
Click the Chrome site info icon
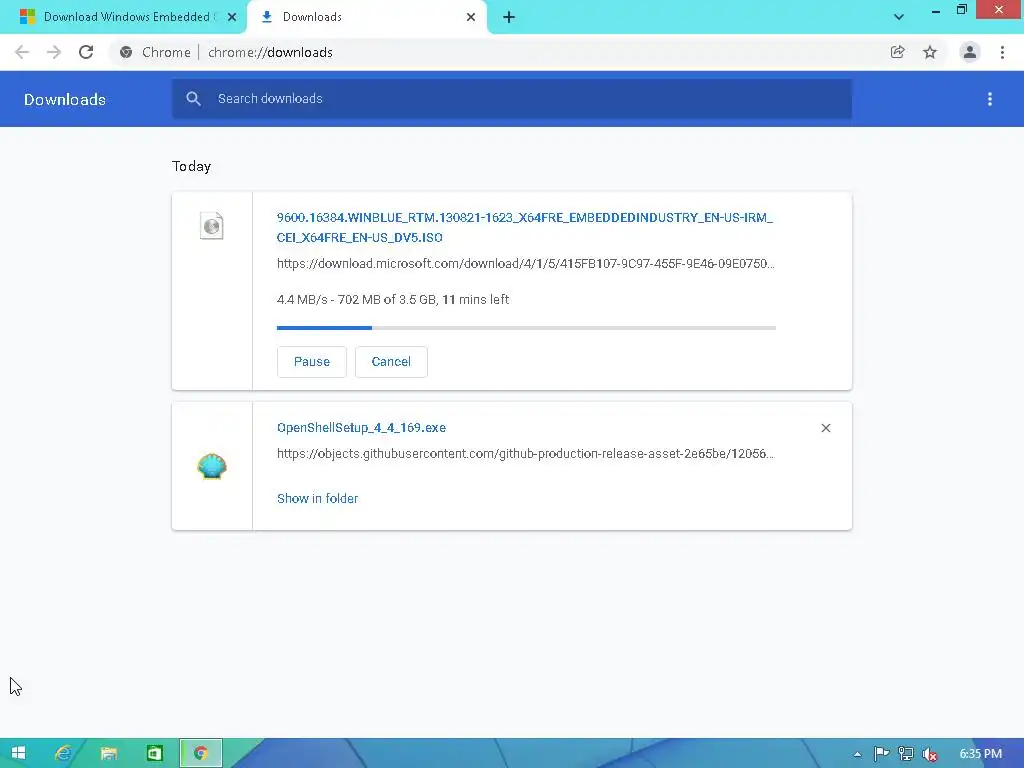click(x=126, y=52)
